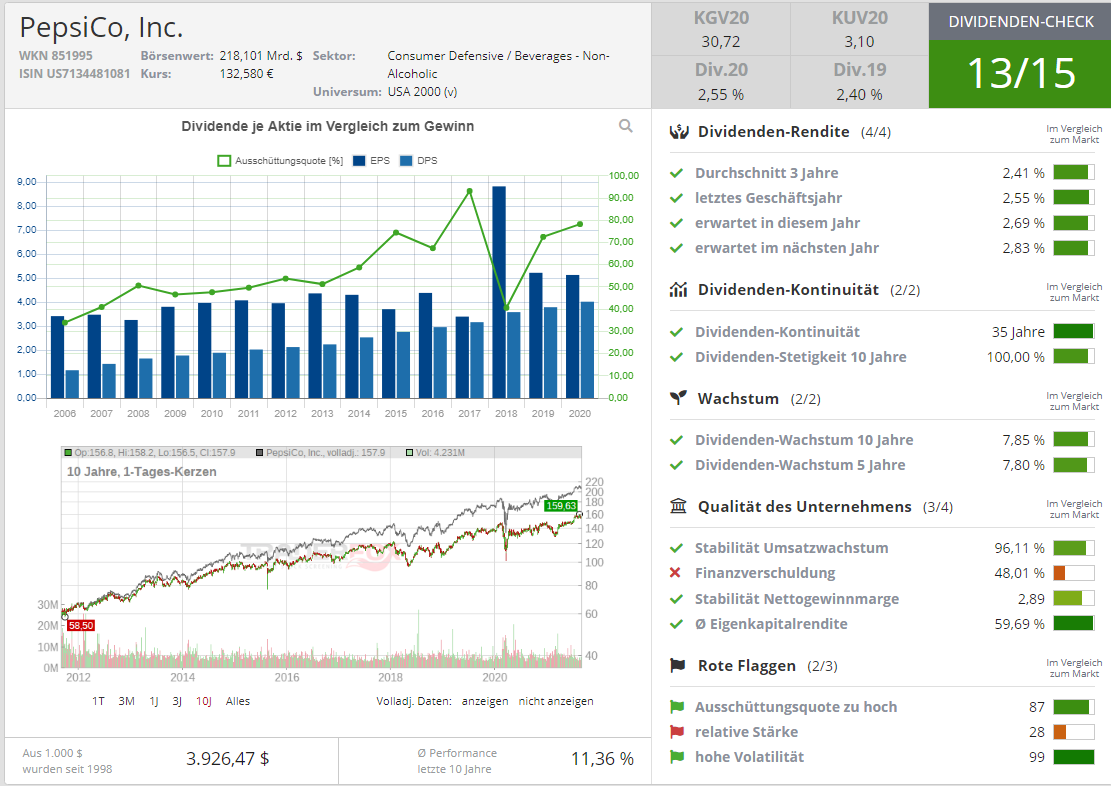Click the Wachstum seedling icon
1111x786 pixels.
[679, 398]
